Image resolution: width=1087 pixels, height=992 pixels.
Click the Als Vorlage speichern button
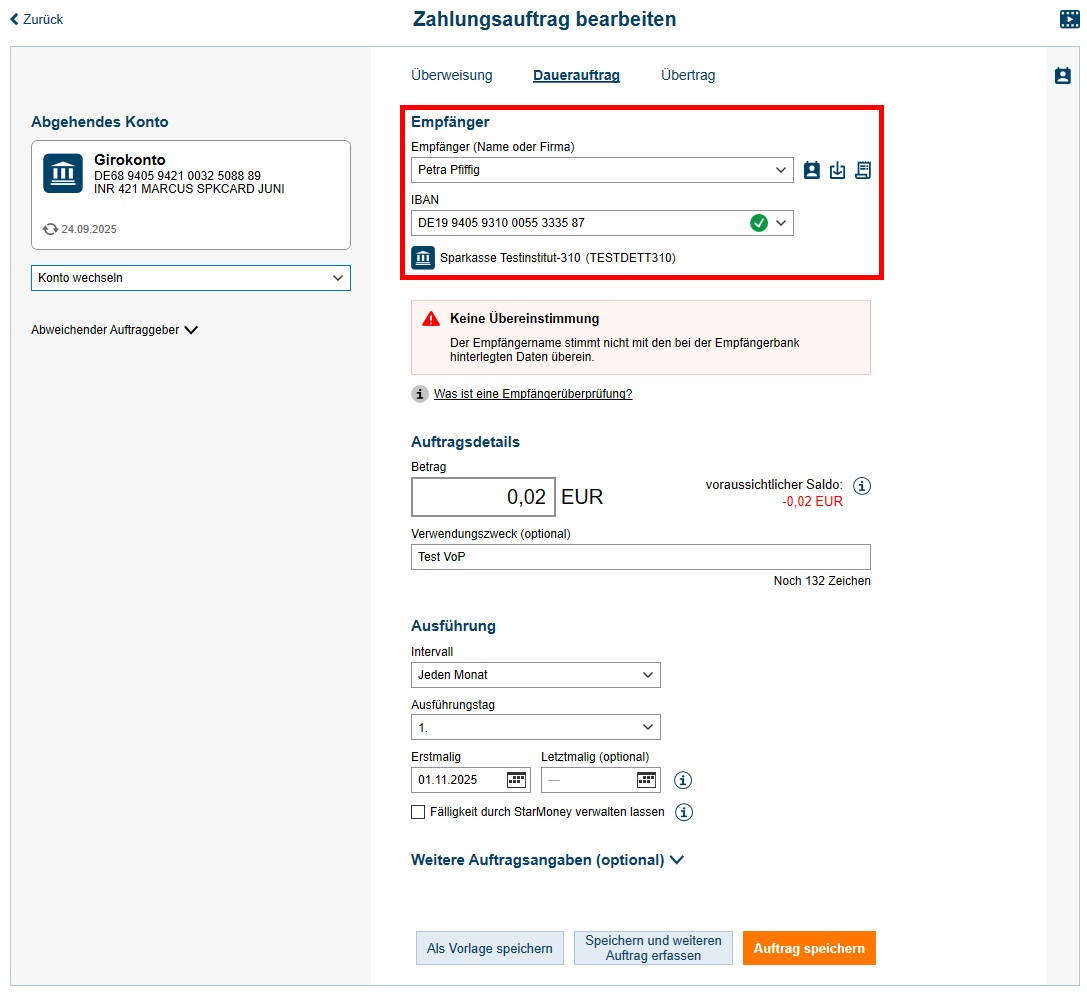pos(490,948)
